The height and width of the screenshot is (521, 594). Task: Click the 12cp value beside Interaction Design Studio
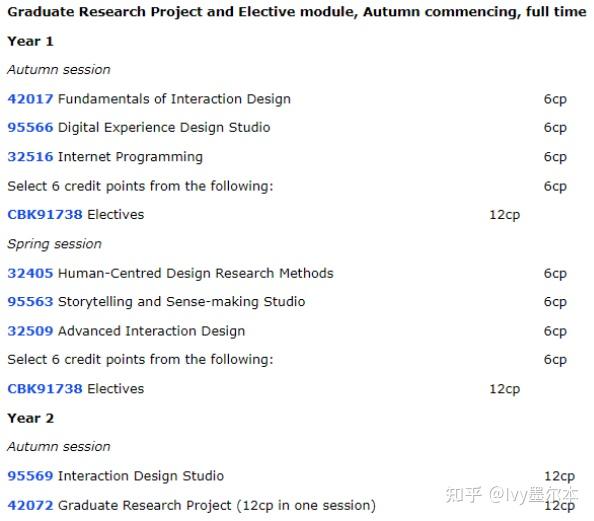click(560, 476)
